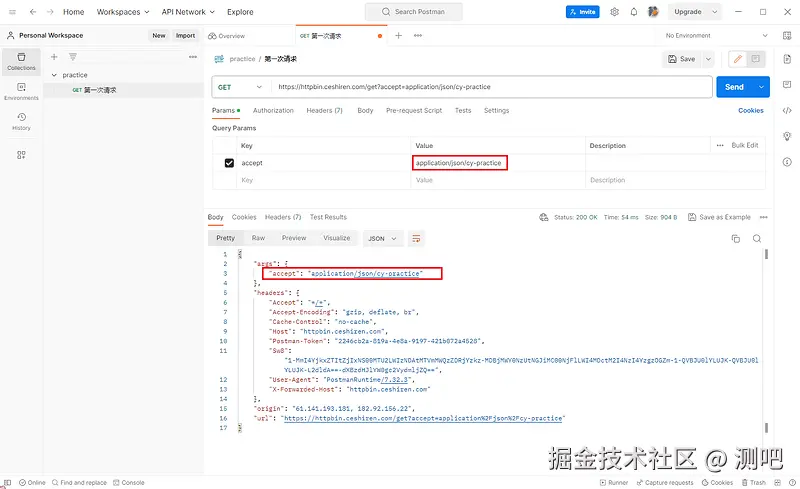Add a new request tab
Screen dimensions: 800x489
(x=398, y=35)
